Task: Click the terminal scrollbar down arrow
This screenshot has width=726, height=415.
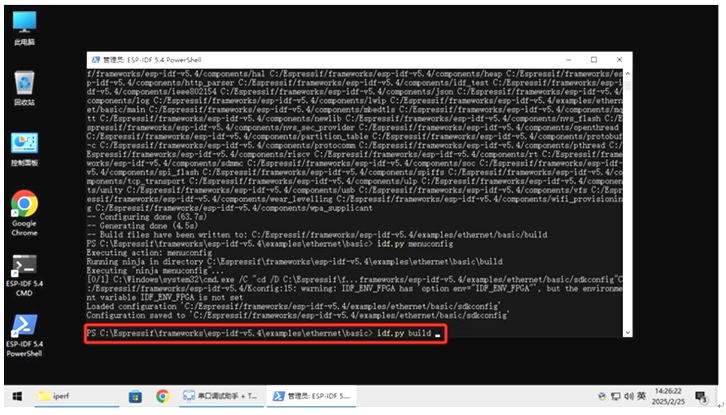Action: (x=627, y=333)
